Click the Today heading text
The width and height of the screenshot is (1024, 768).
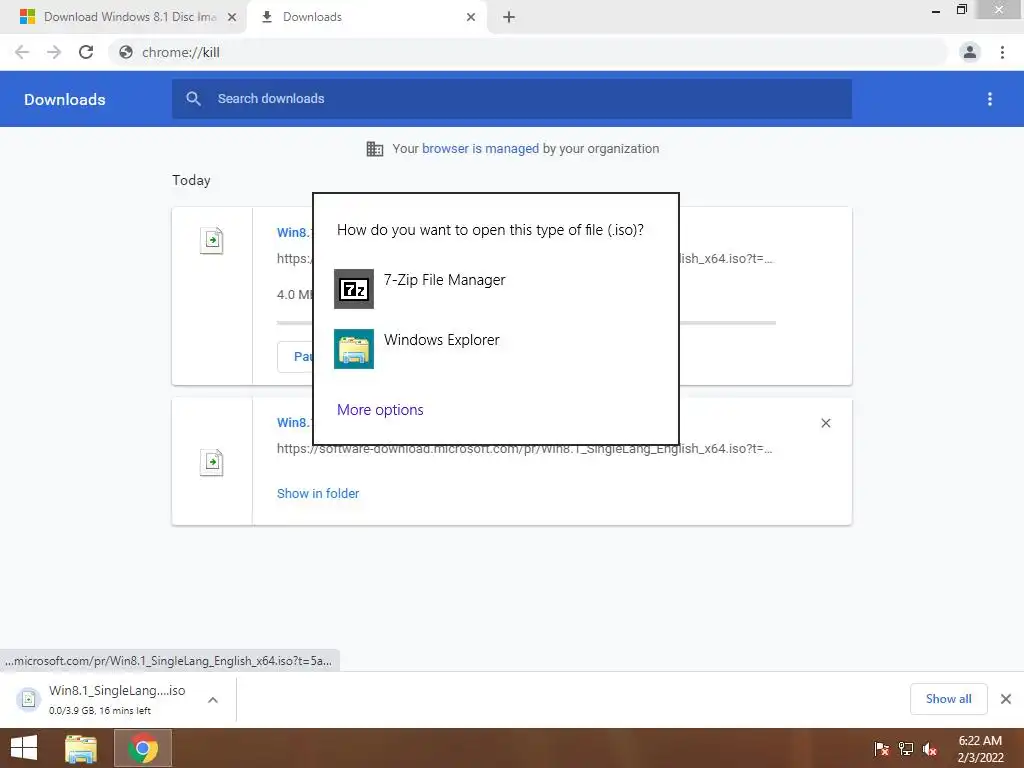pyautogui.click(x=191, y=180)
